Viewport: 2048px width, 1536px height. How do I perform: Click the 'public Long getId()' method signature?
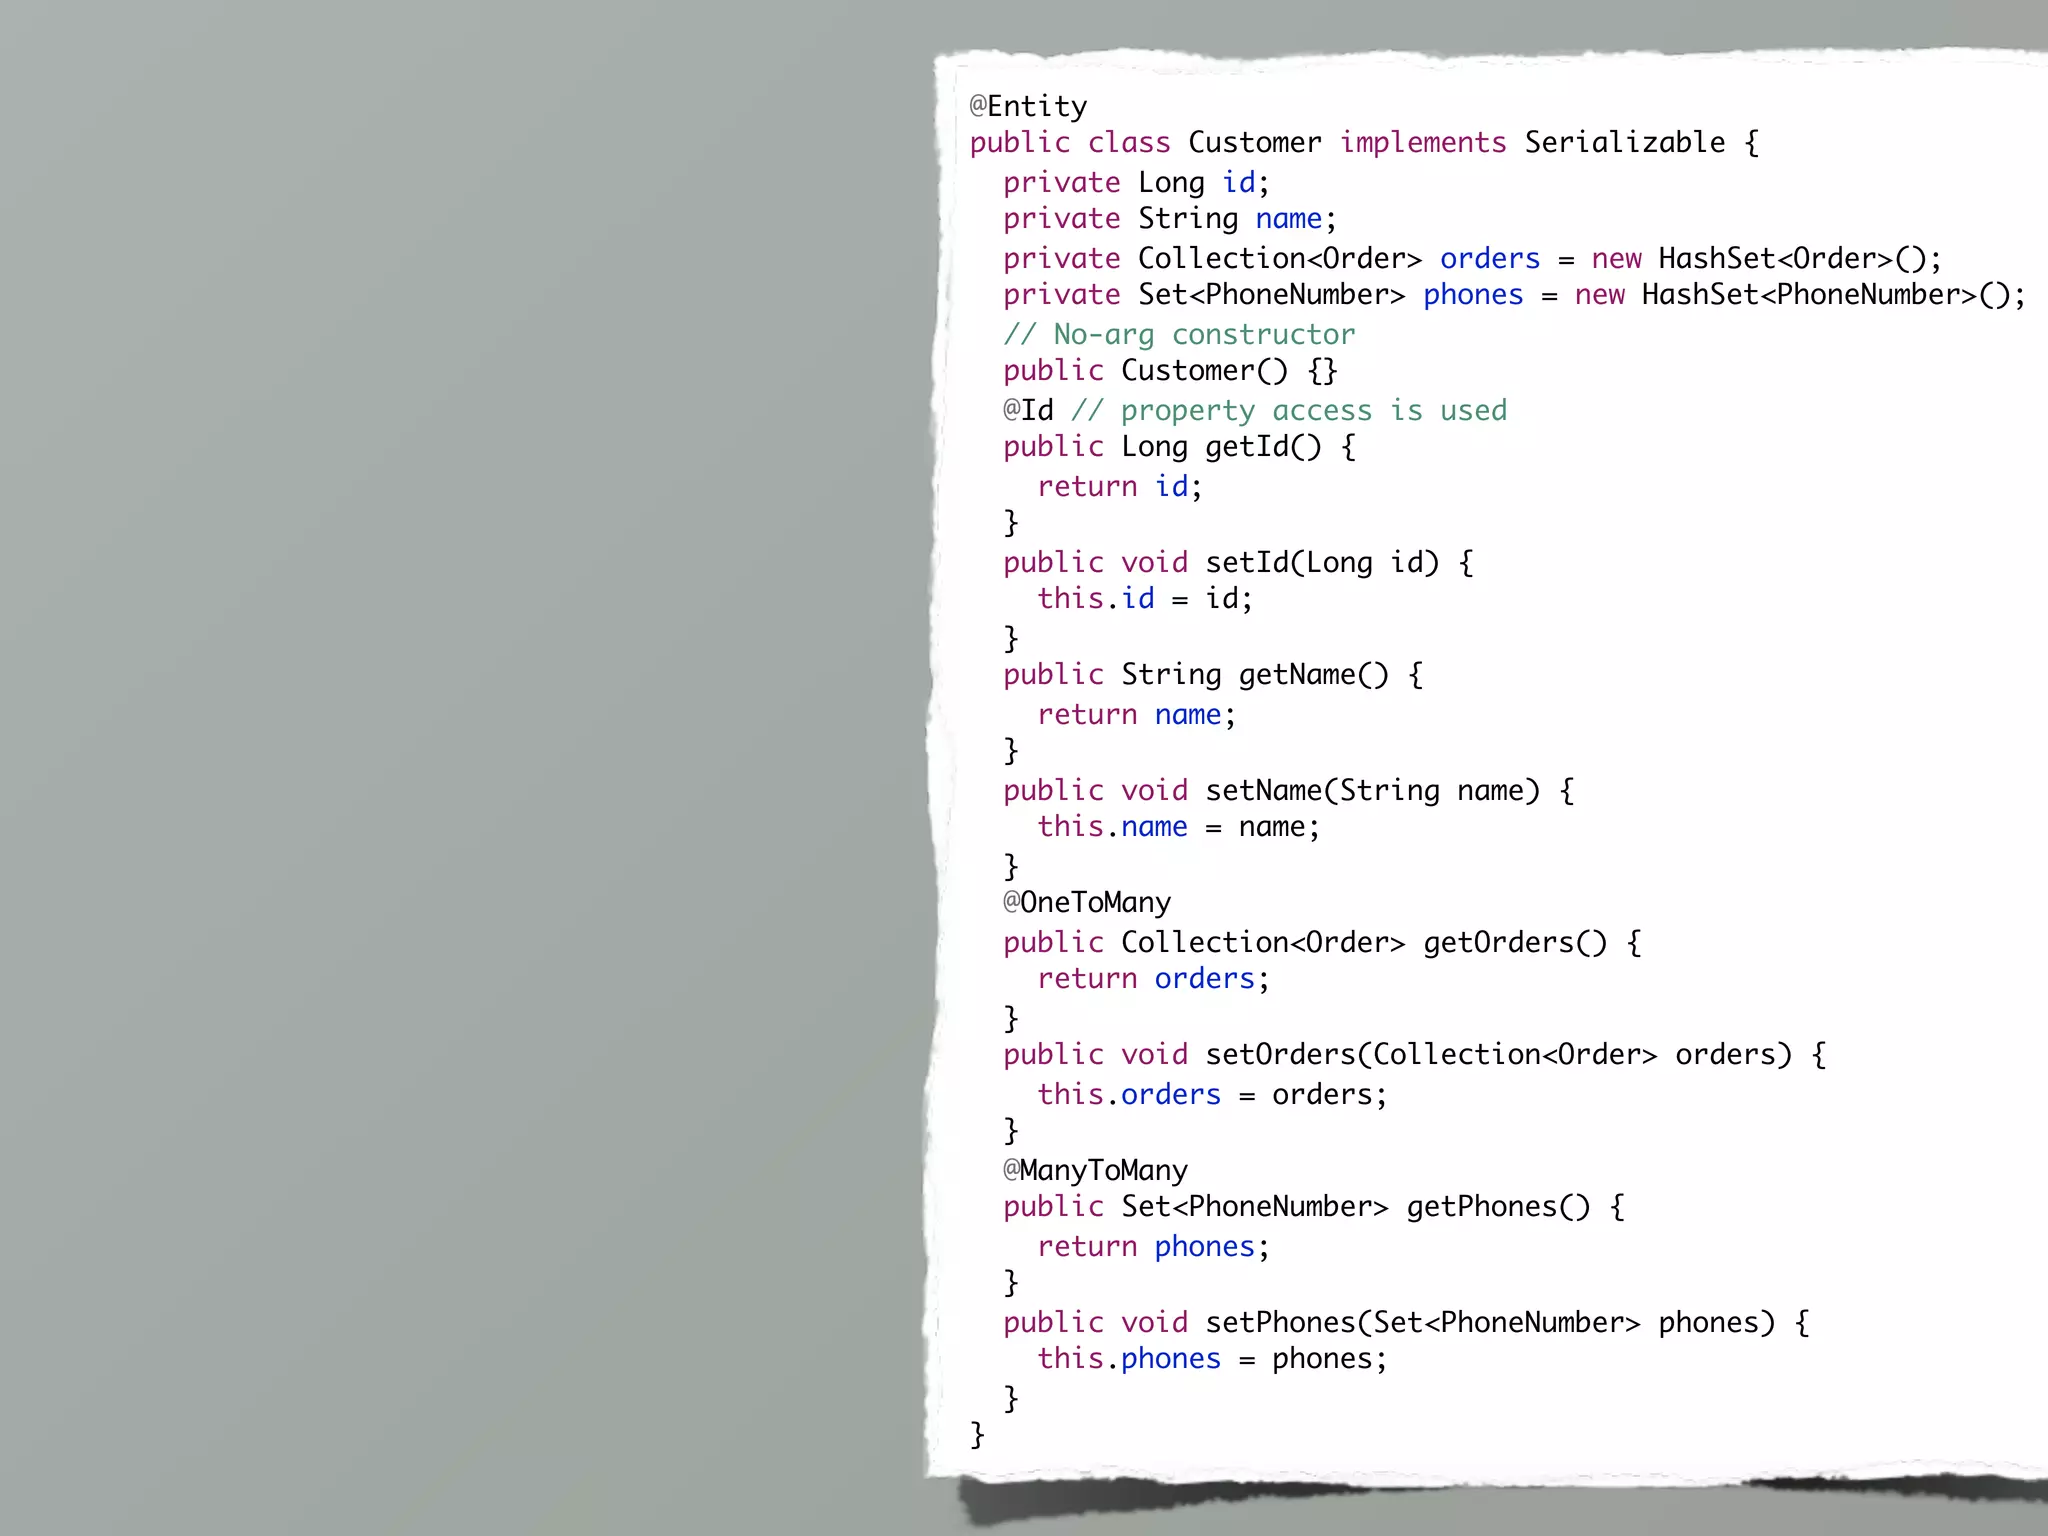[1179, 447]
